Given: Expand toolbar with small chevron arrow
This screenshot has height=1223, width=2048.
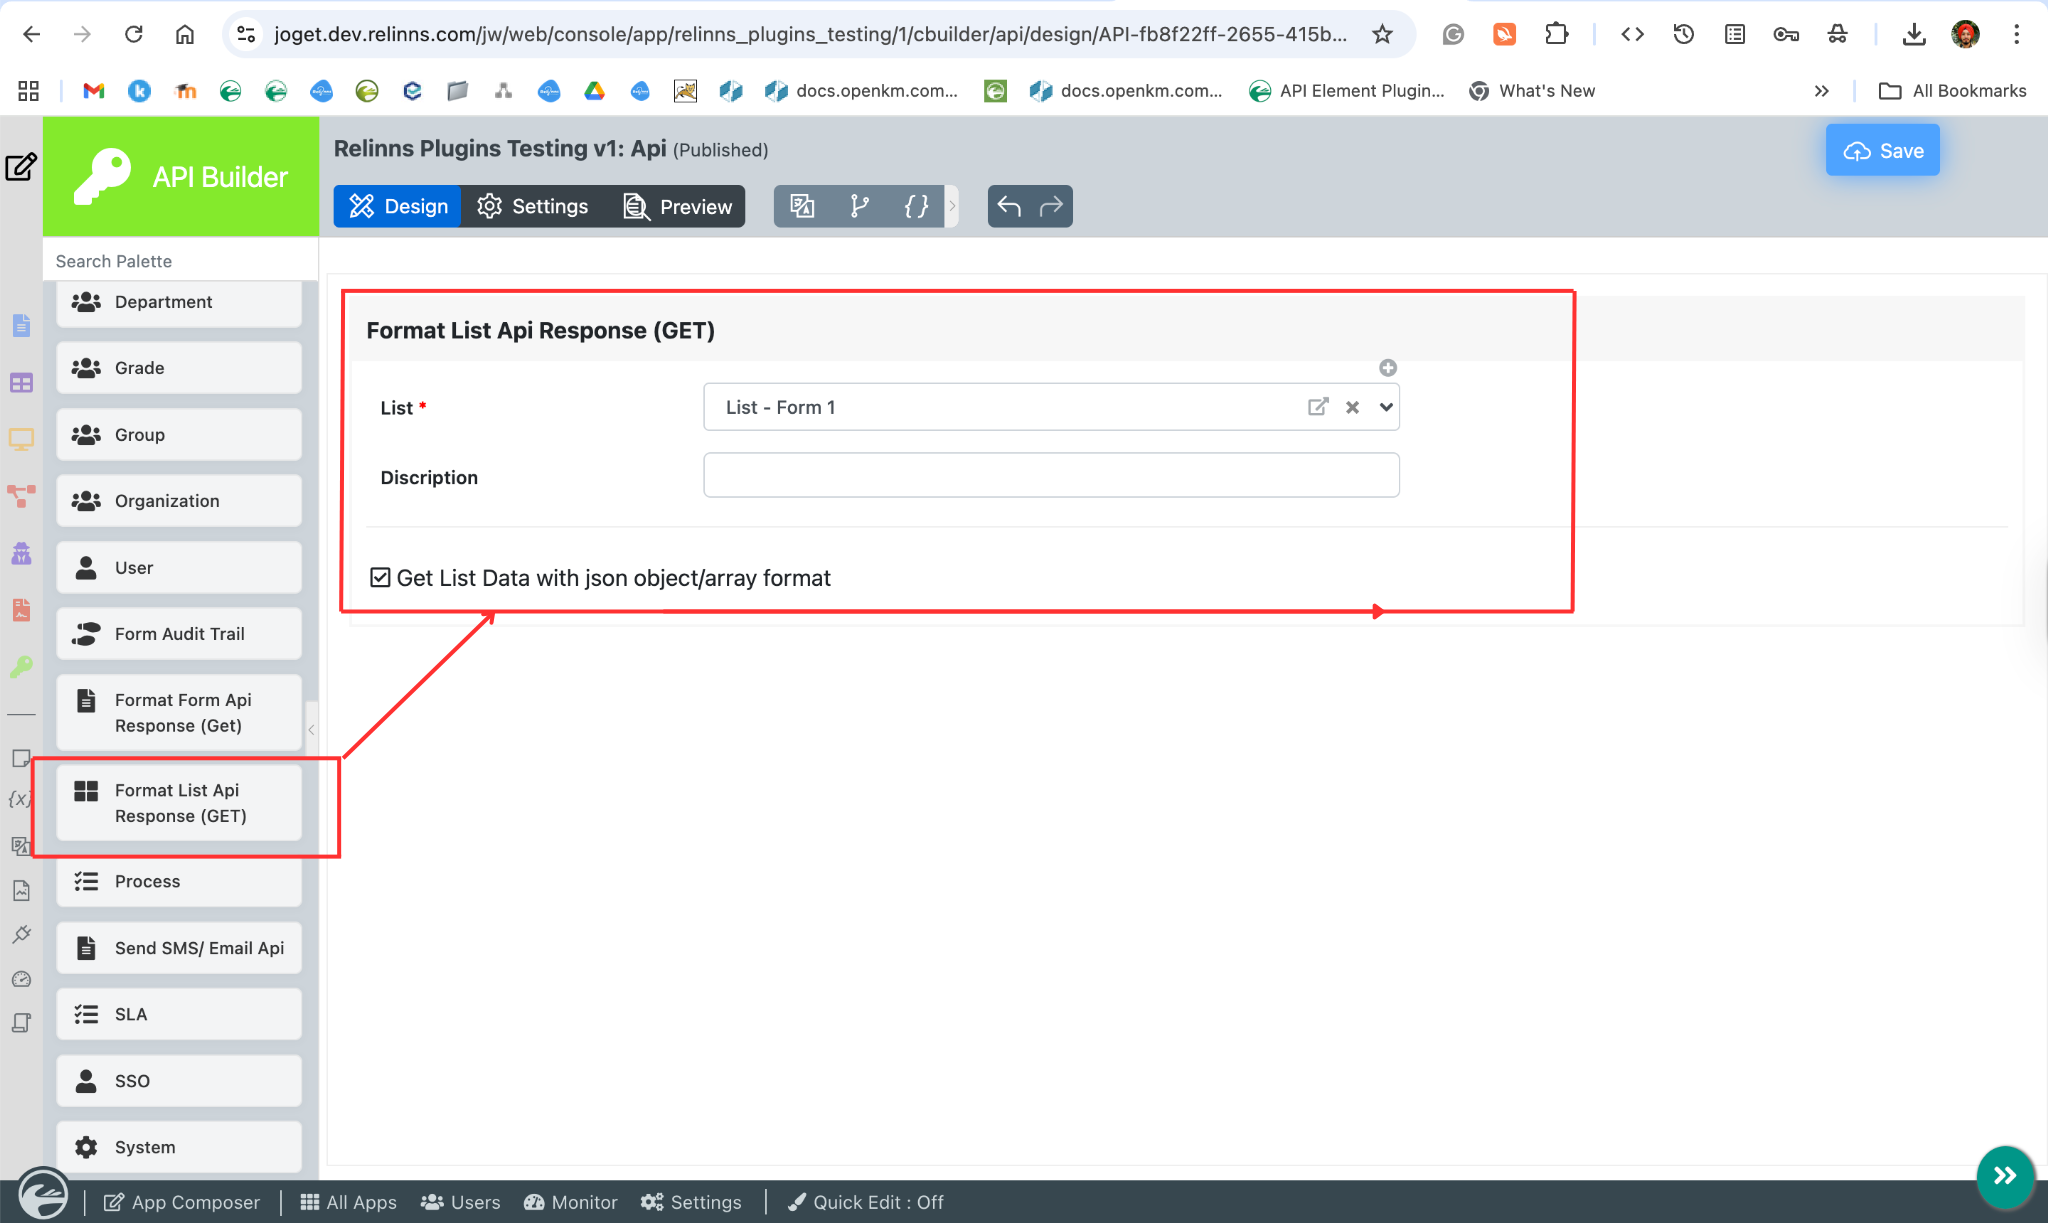Looking at the screenshot, I should coord(952,206).
